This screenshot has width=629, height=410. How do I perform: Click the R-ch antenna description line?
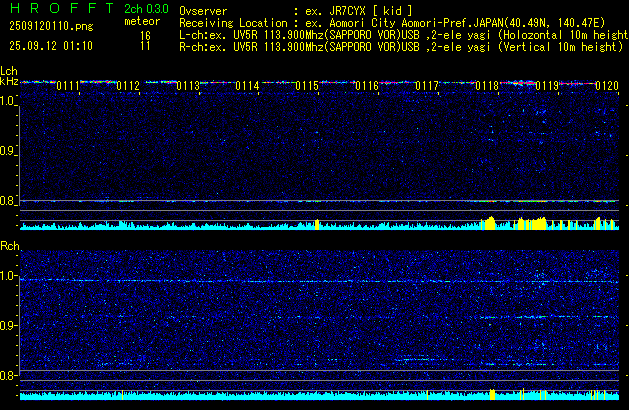pos(401,47)
